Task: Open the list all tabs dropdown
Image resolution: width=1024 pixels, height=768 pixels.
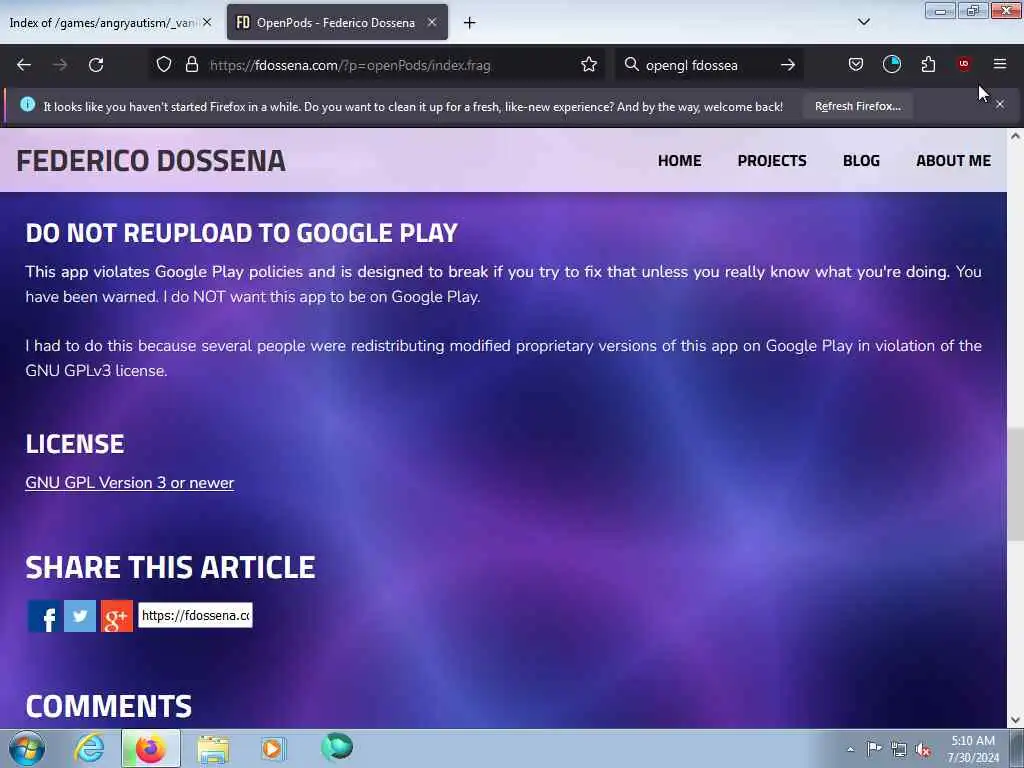Action: [863, 22]
